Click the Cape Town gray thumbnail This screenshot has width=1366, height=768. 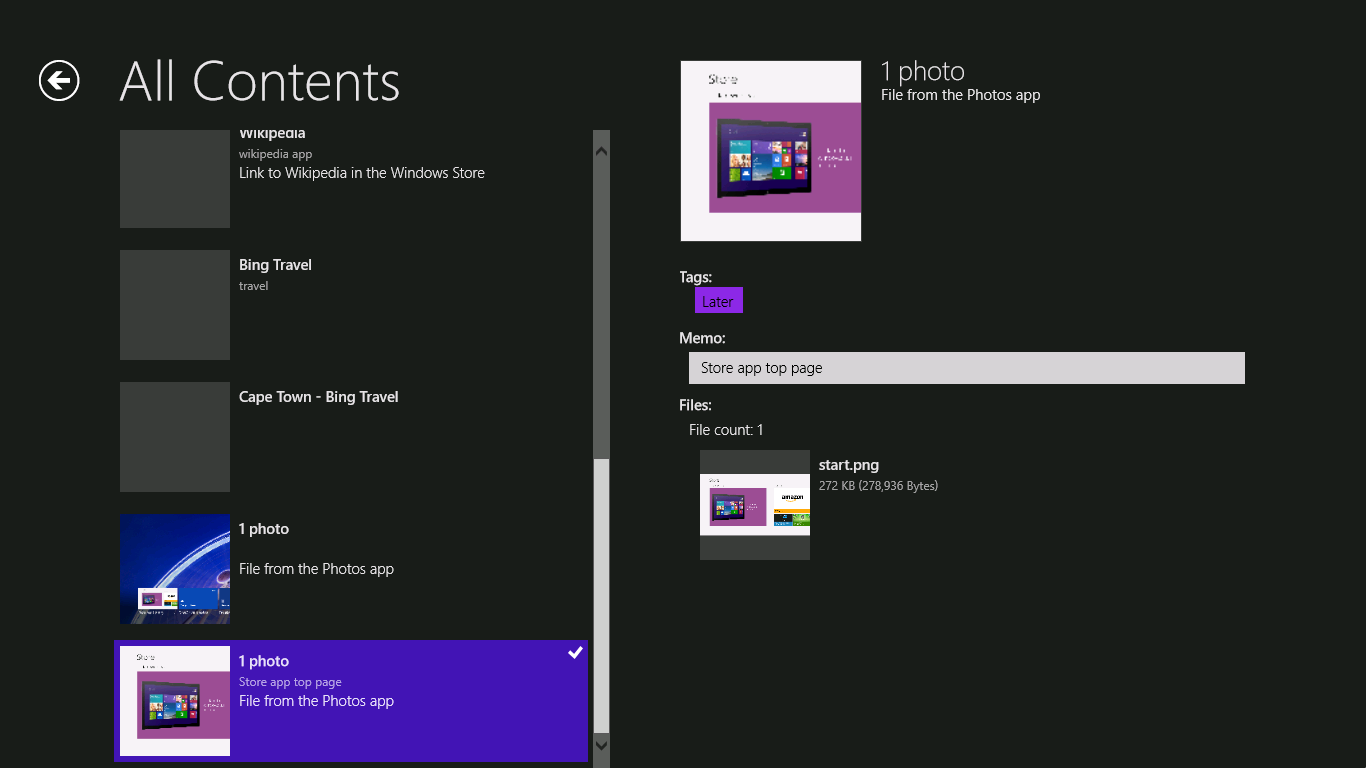174,437
